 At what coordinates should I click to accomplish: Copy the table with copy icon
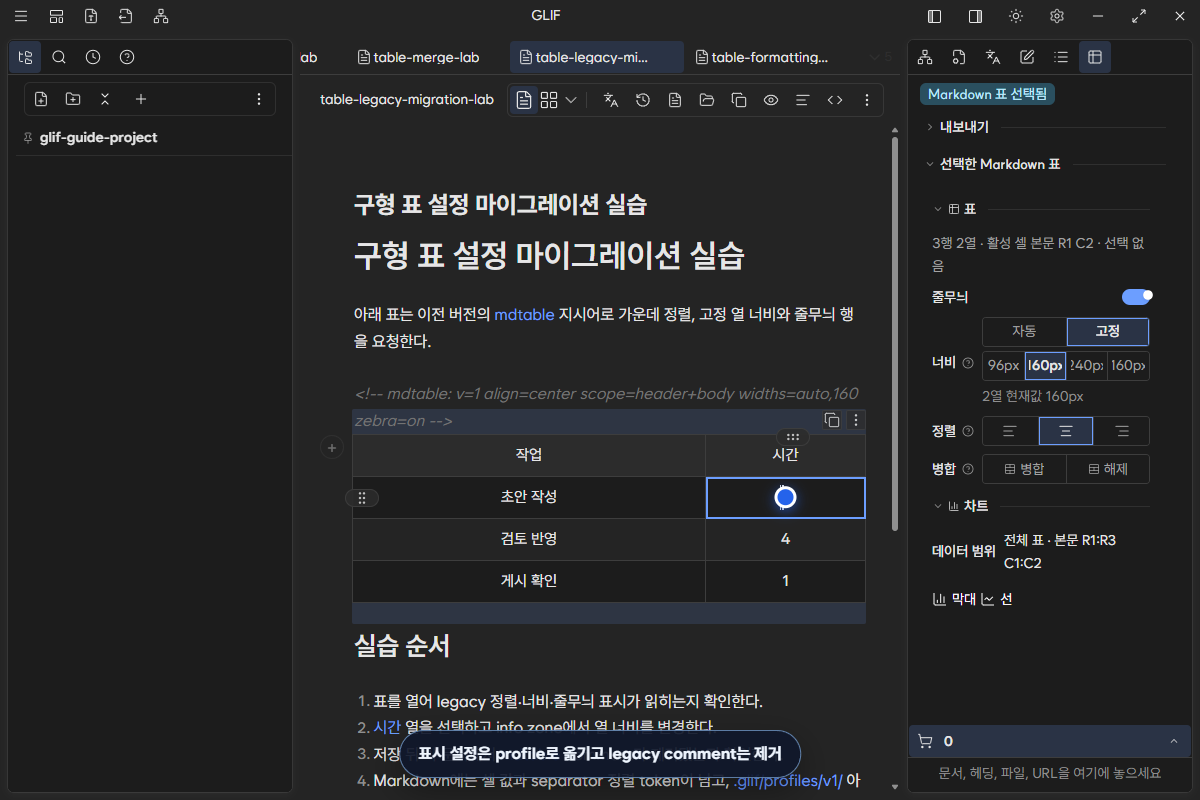tap(832, 420)
